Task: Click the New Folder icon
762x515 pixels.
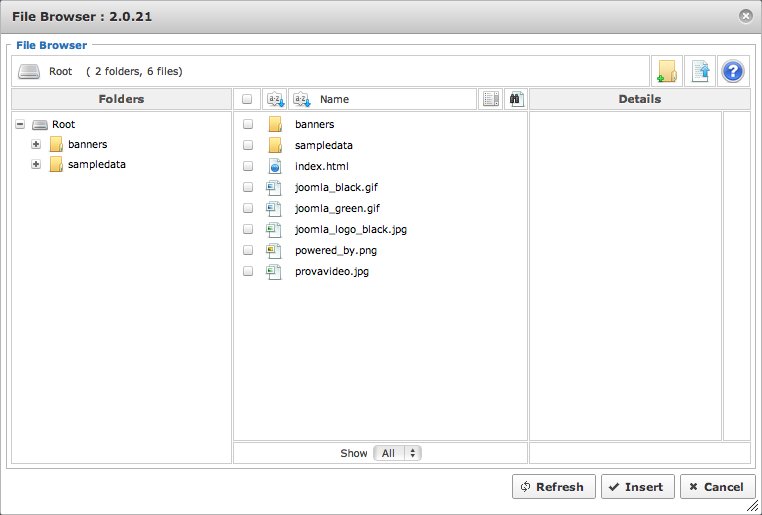Action: 666,71
